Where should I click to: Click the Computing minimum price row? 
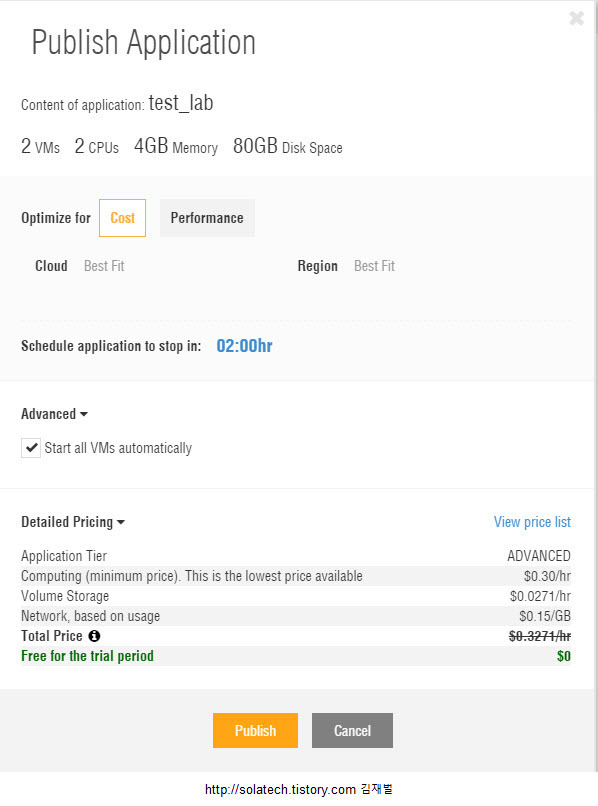point(296,576)
